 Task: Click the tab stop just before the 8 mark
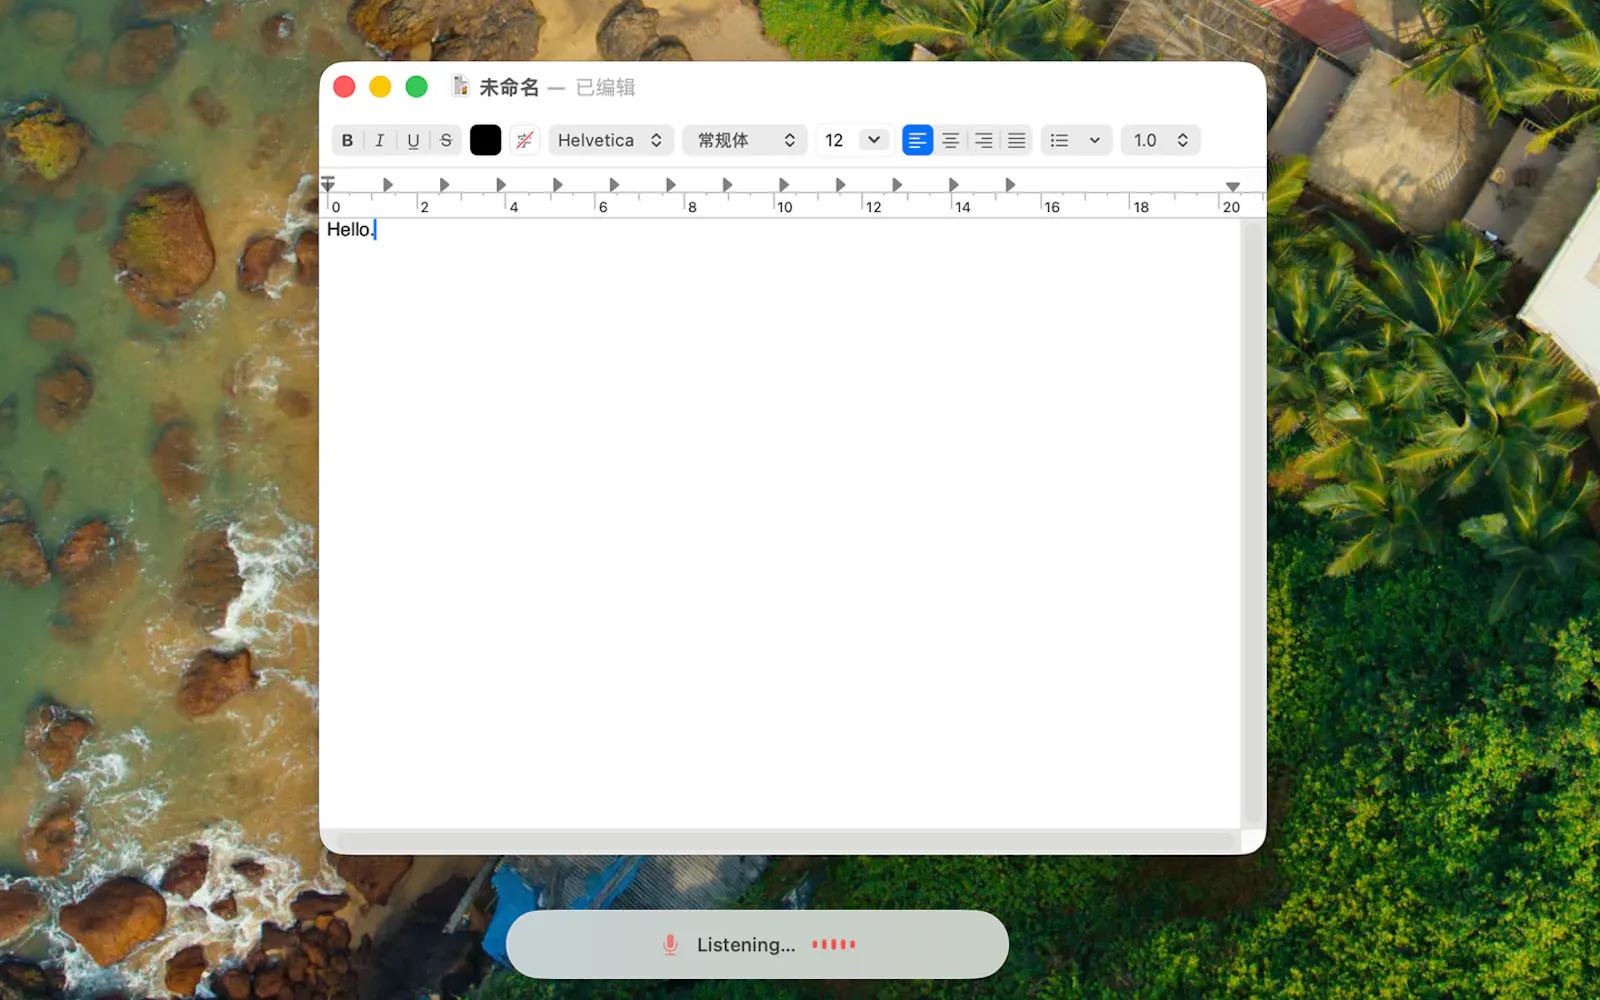point(671,185)
